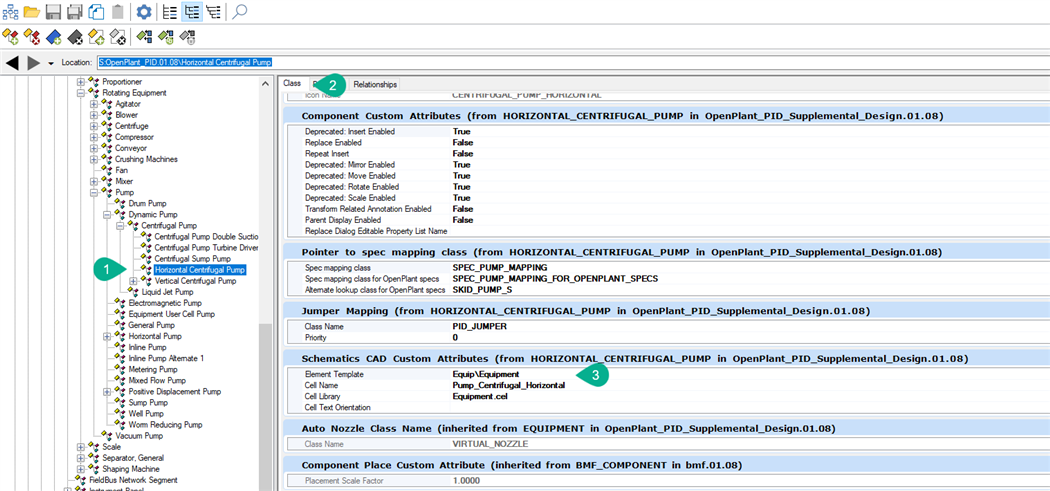Click the Copy documents icon
Image resolution: width=1050 pixels, height=491 pixels.
[x=96, y=11]
